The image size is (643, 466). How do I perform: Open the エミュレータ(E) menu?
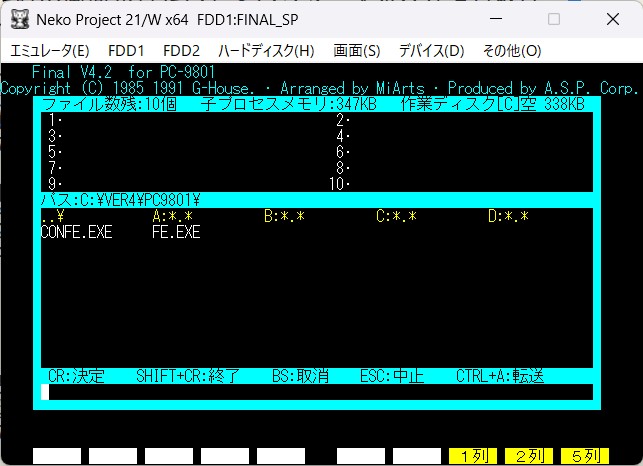[49, 50]
